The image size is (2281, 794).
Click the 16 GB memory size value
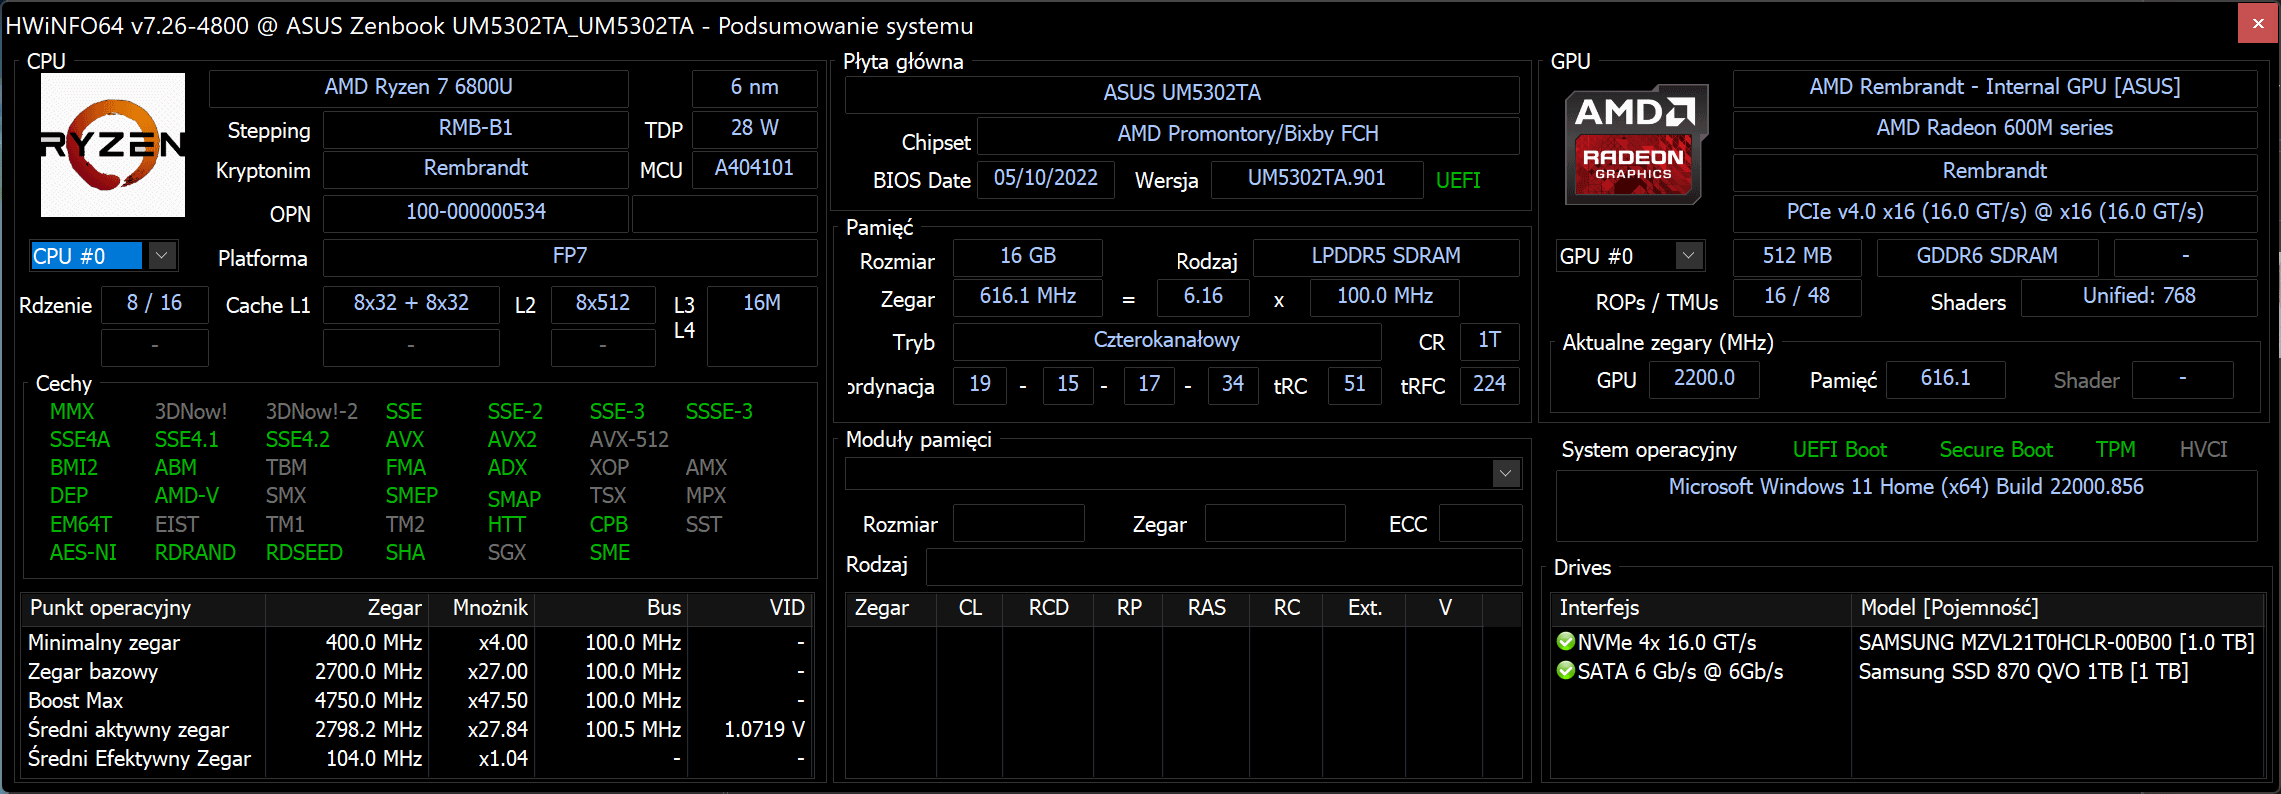pos(1028,256)
